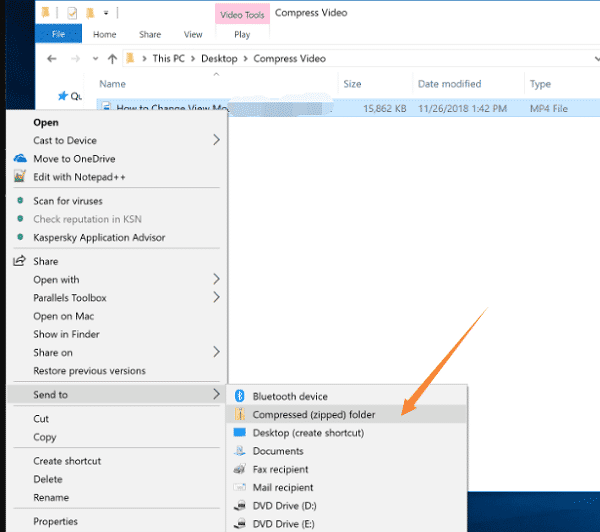Send to DVD Drive (D:)
This screenshot has height=532, width=600.
coord(347,506)
